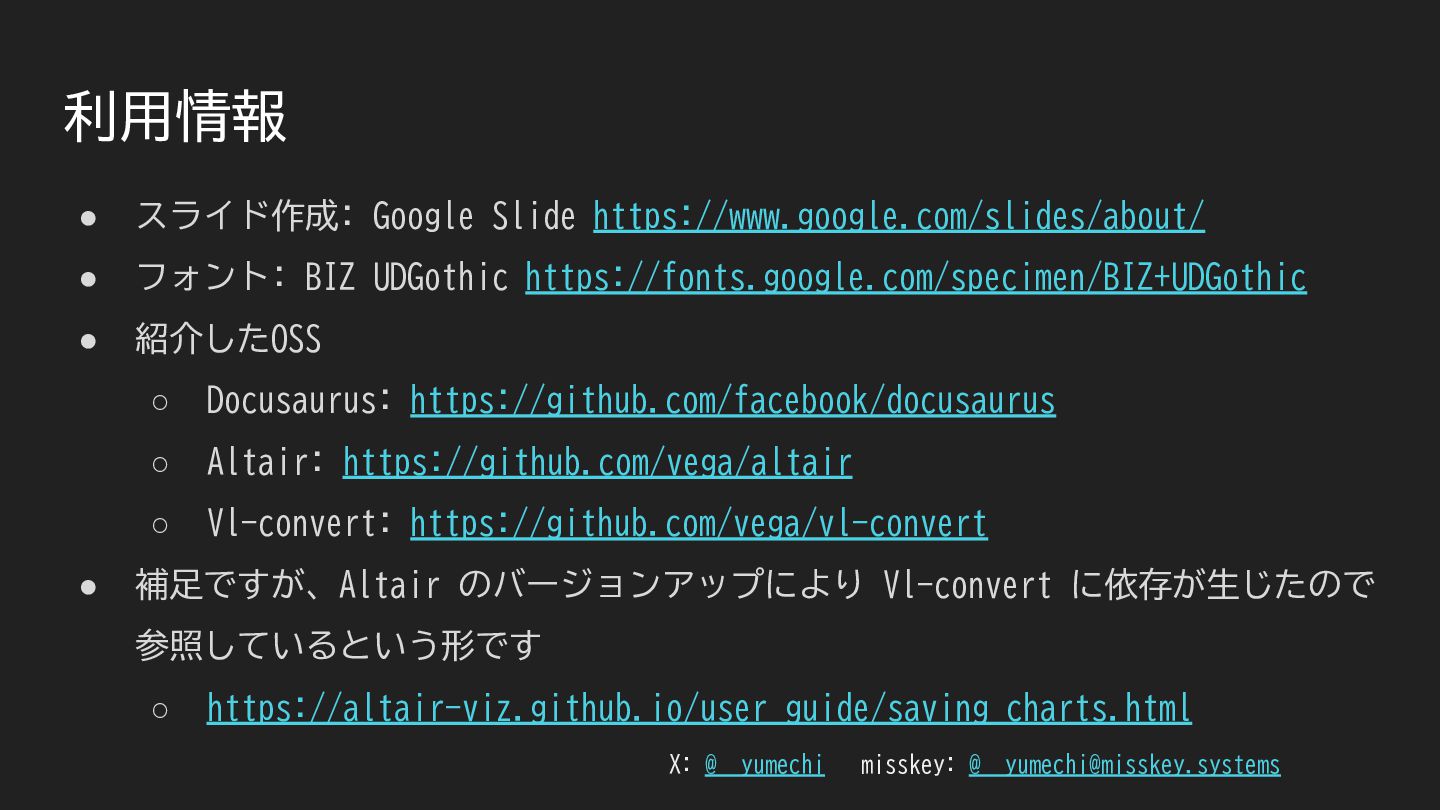The height and width of the screenshot is (810, 1440).
Task: Click the filled bullet beside 紹介したOSS
Action: coord(88,340)
